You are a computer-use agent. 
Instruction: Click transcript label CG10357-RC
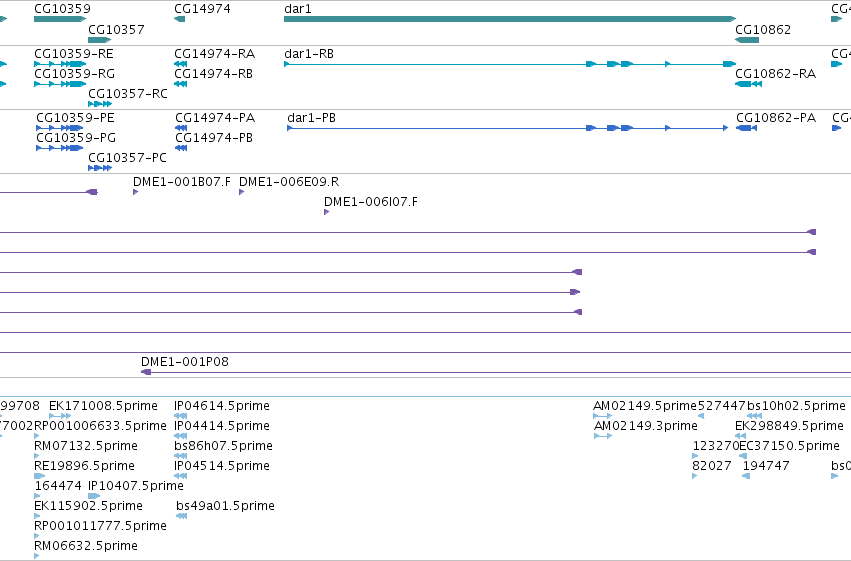click(x=128, y=94)
